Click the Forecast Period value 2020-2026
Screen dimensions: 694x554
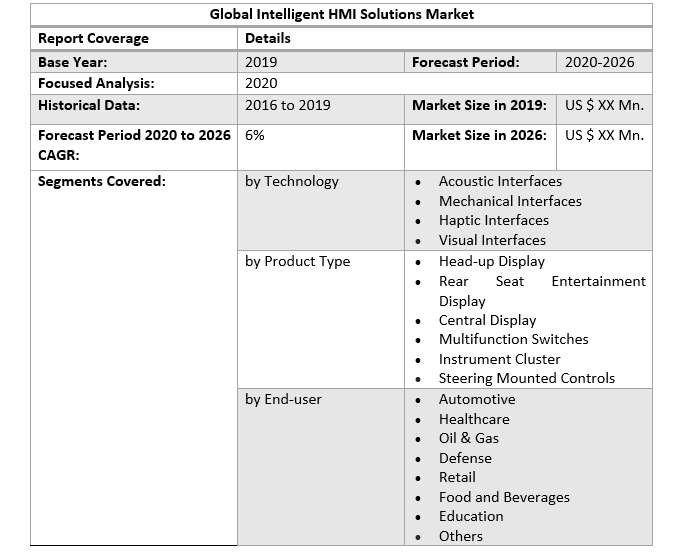(x=599, y=62)
